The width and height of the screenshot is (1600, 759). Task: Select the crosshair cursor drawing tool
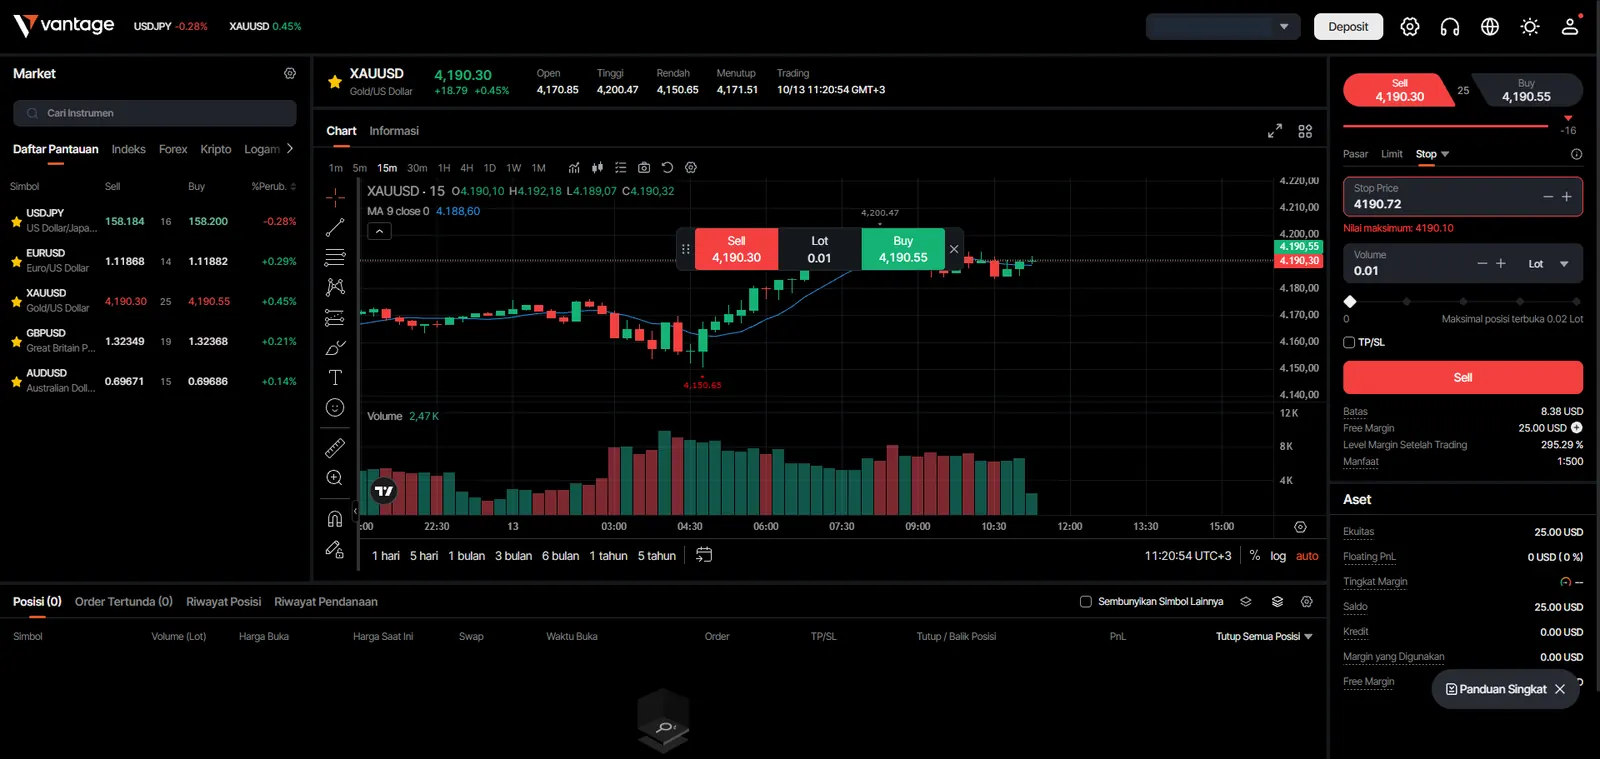(x=335, y=197)
